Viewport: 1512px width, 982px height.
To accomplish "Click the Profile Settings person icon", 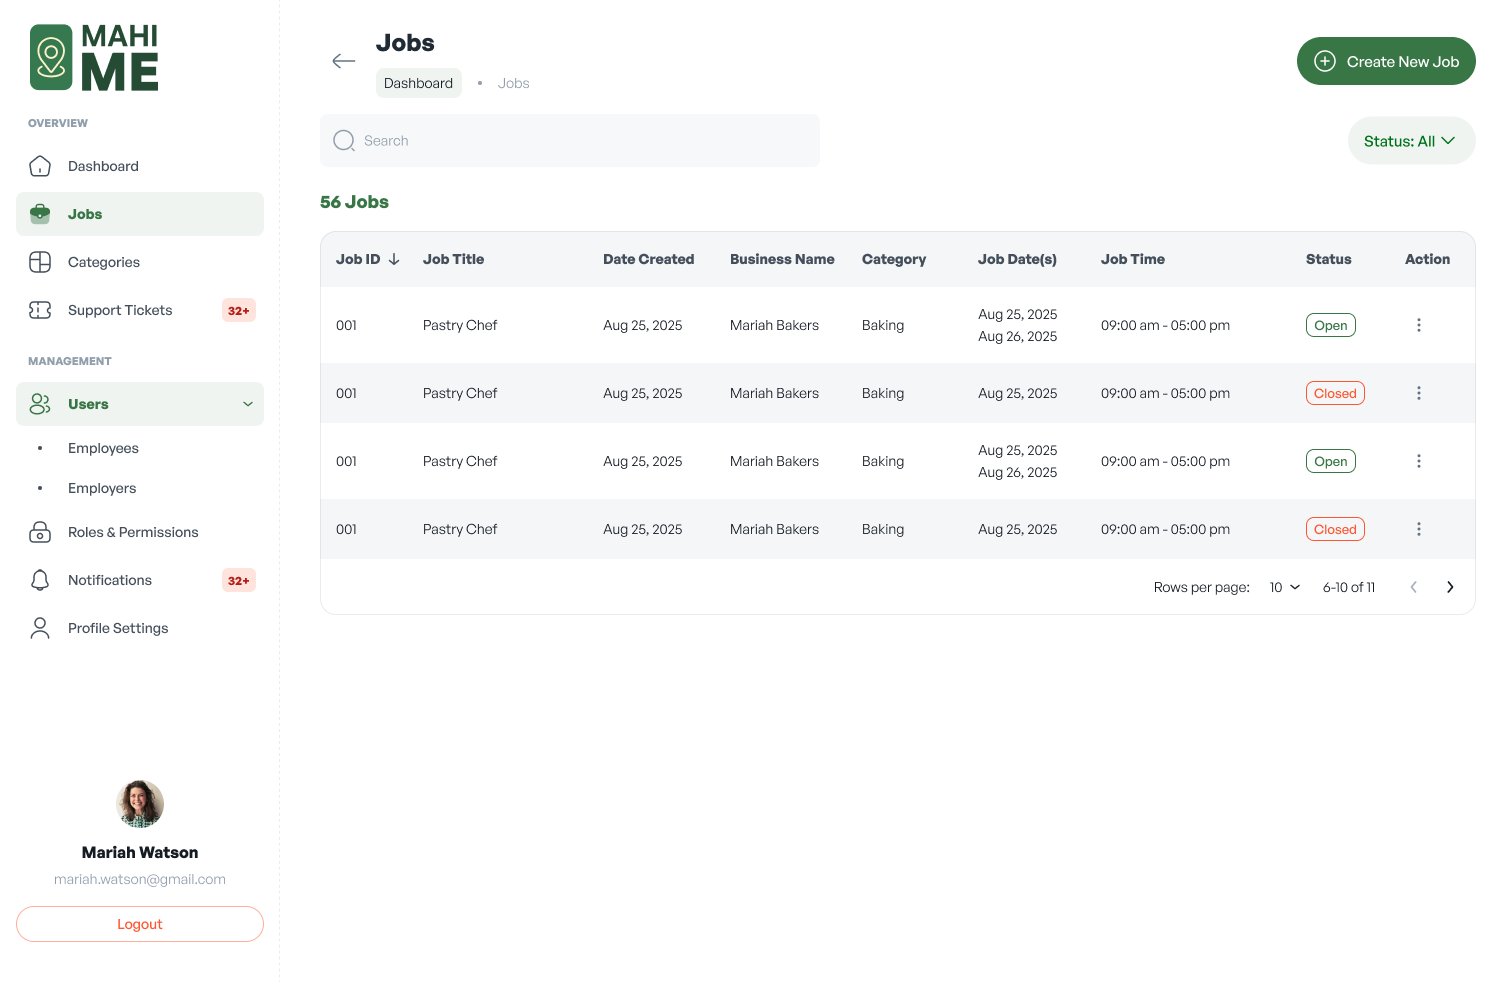I will [40, 628].
